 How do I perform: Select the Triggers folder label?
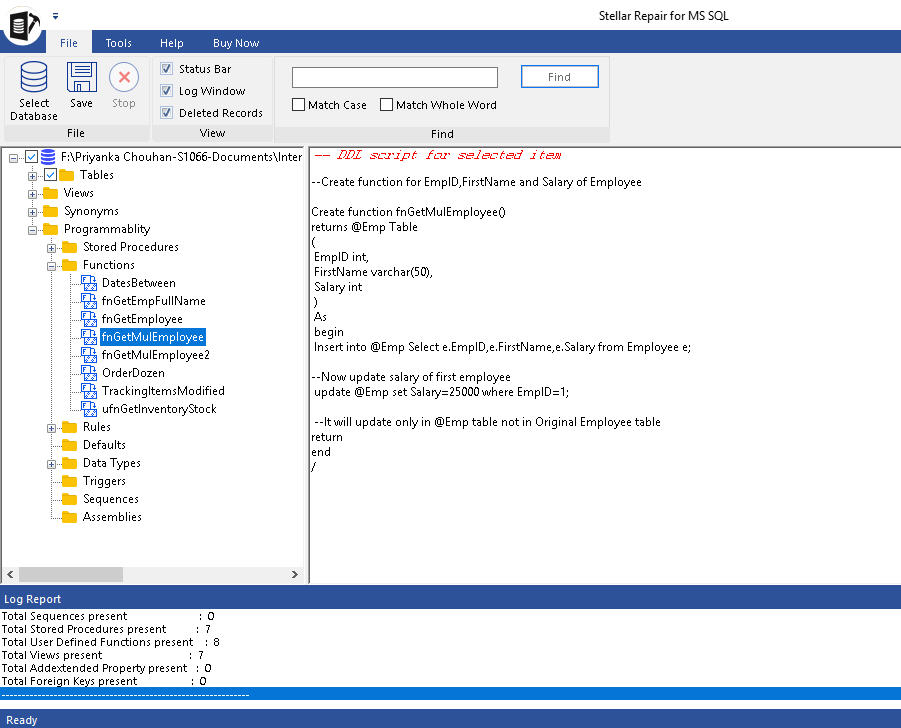104,481
